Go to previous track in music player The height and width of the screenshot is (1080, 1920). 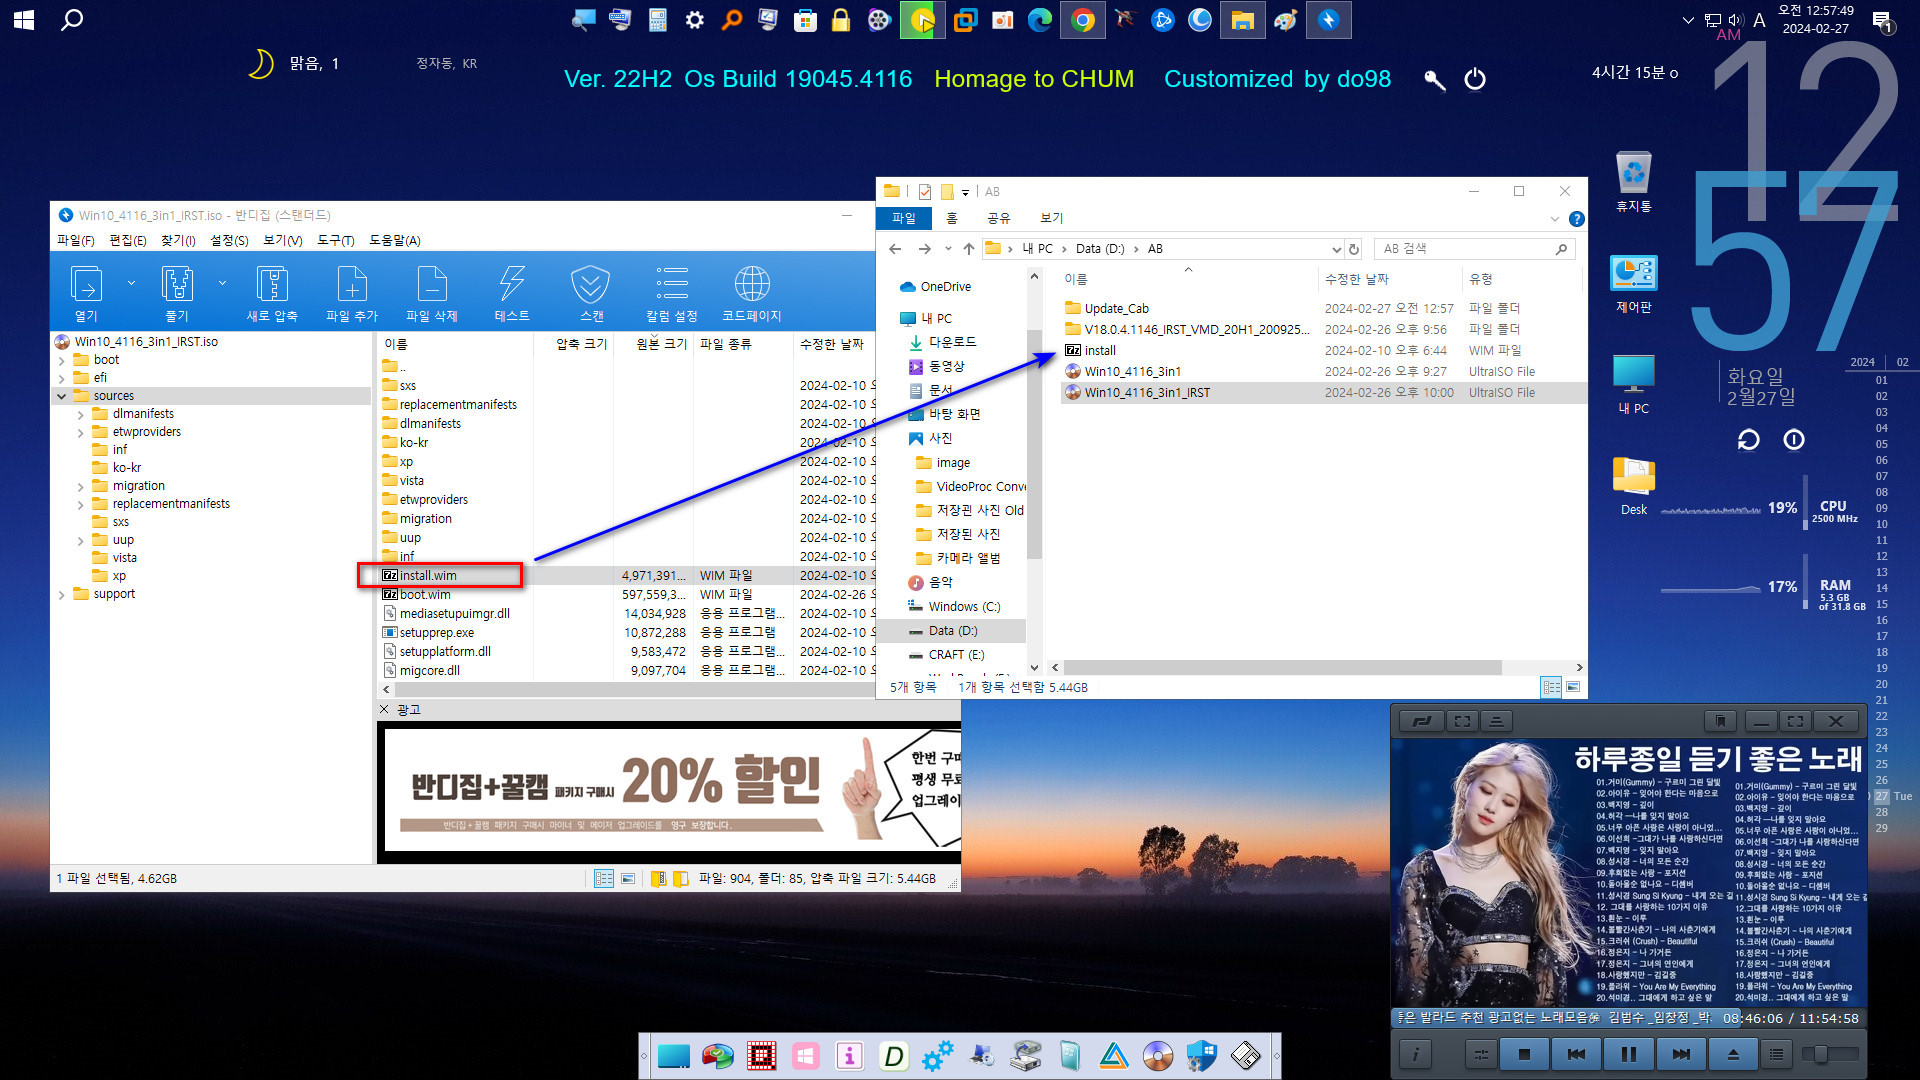coord(1576,1054)
